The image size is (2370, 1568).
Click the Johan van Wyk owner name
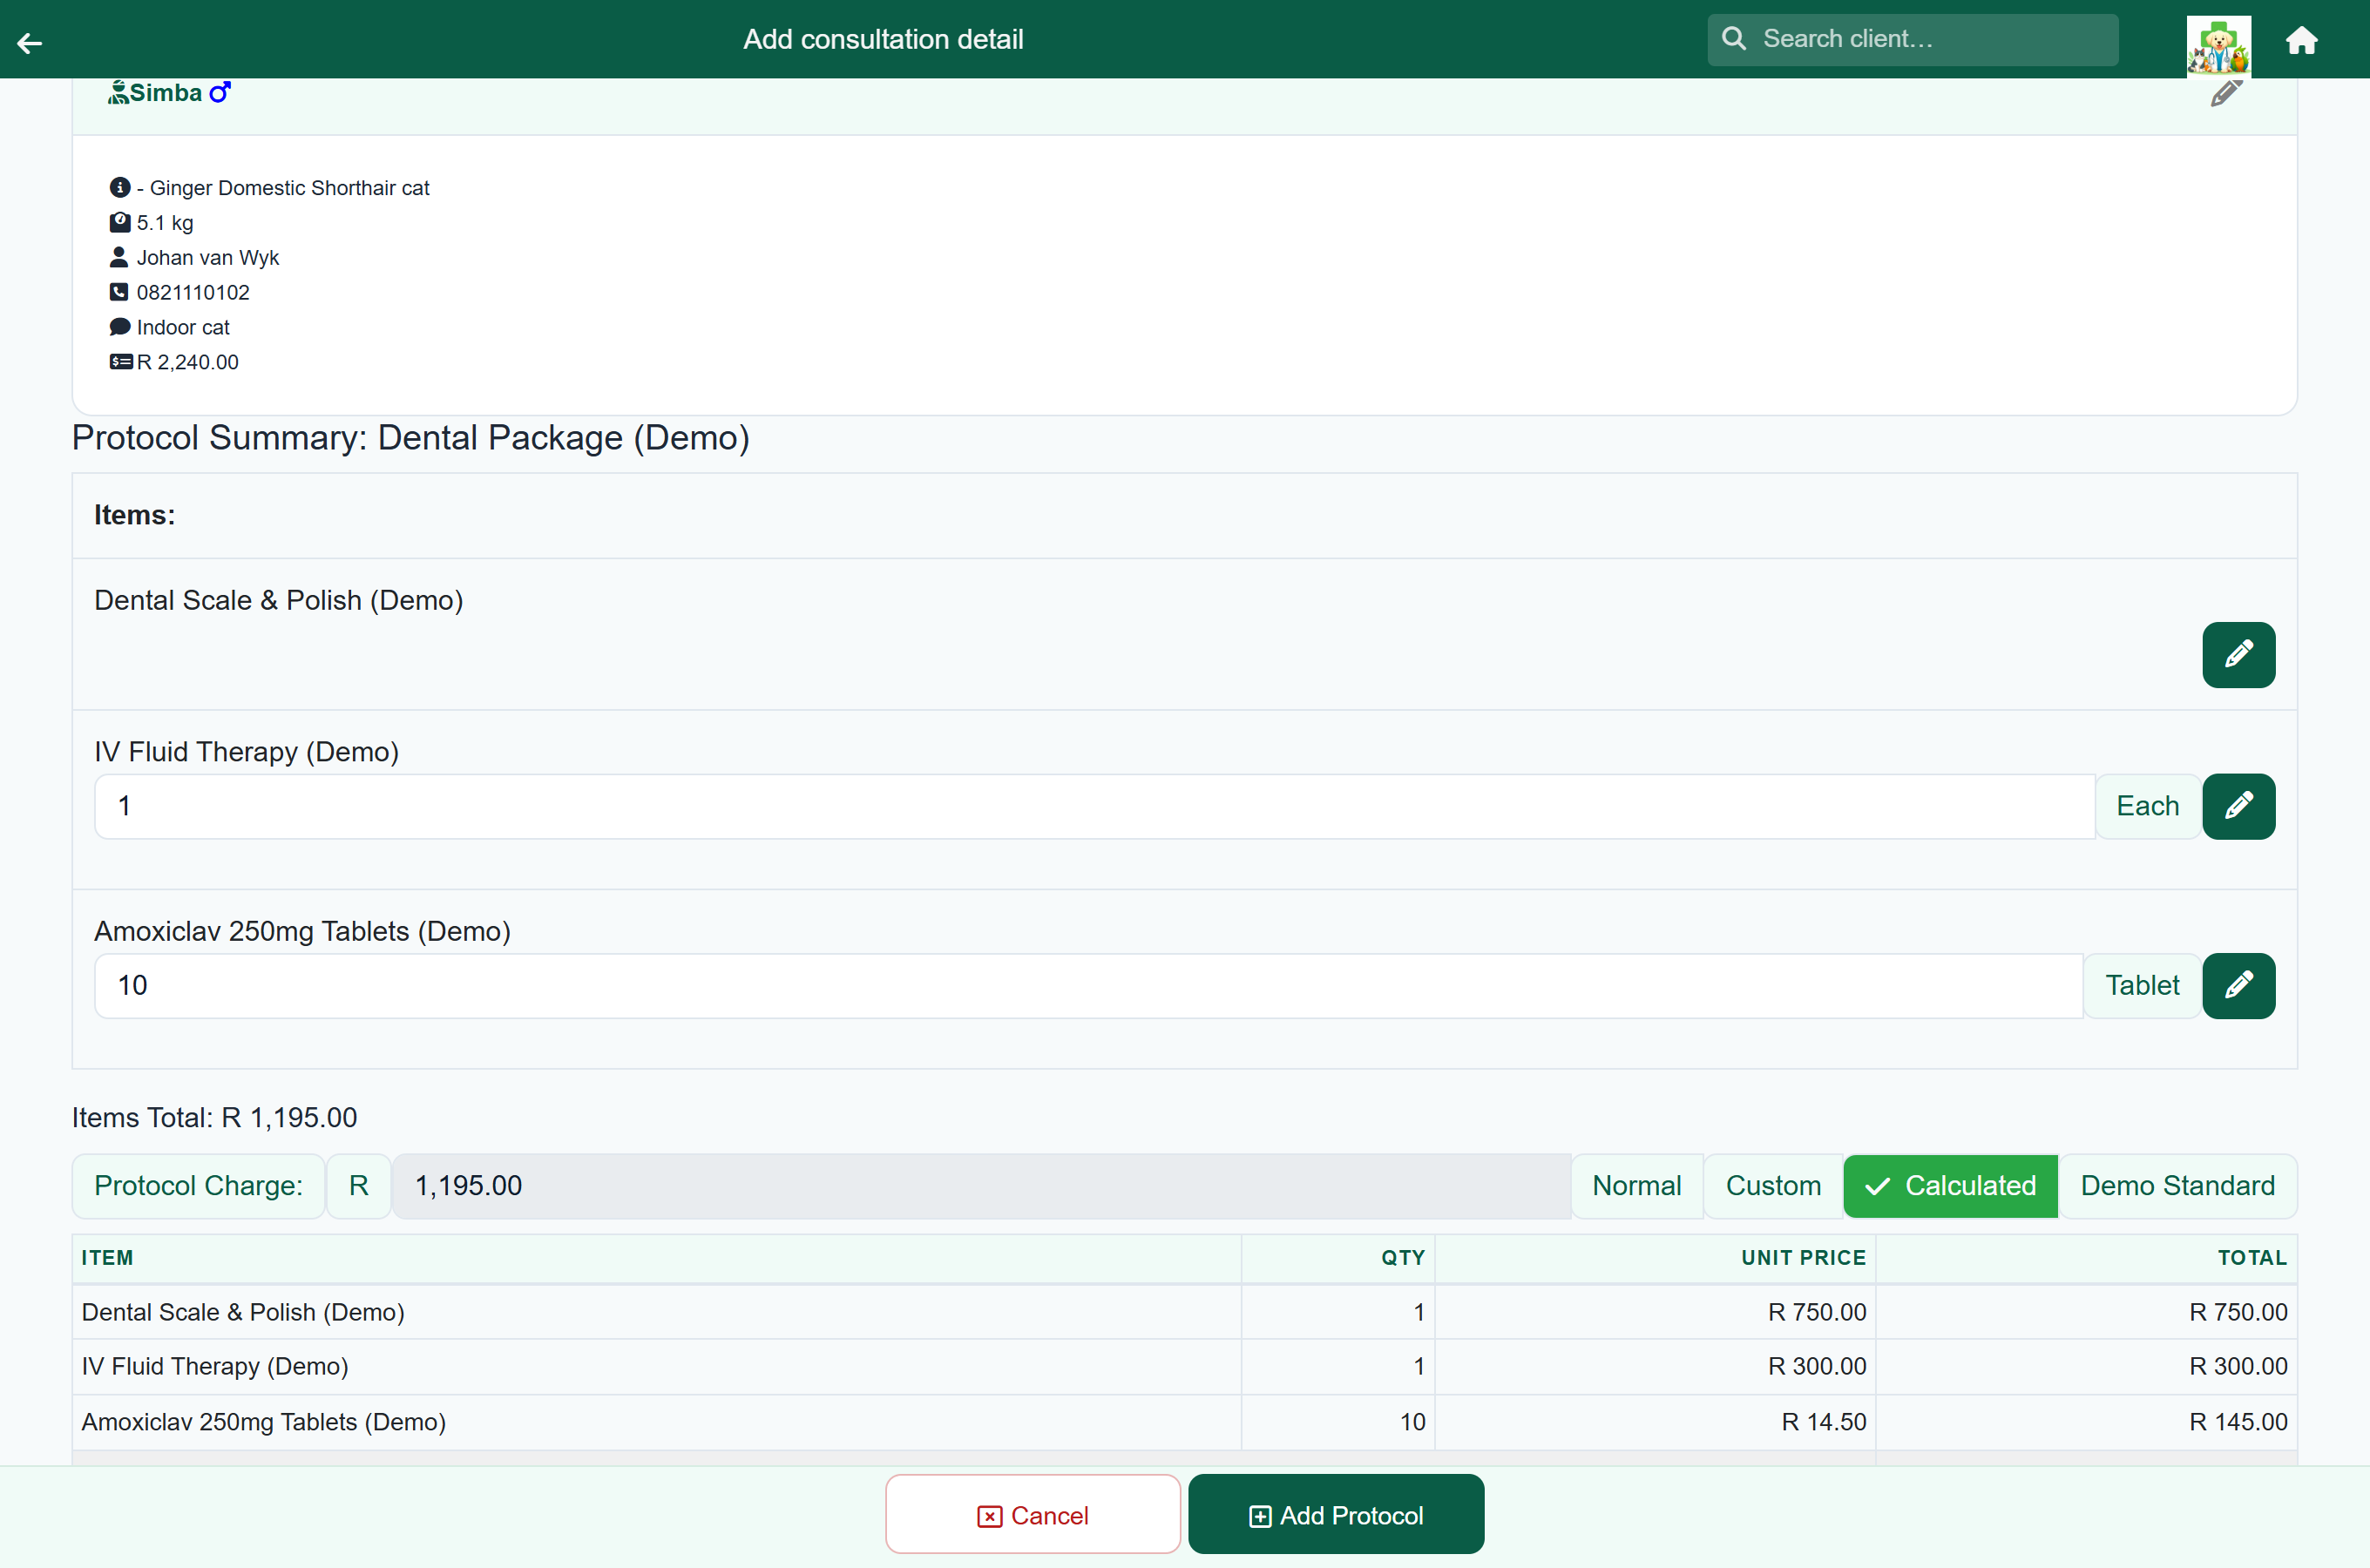(x=208, y=257)
